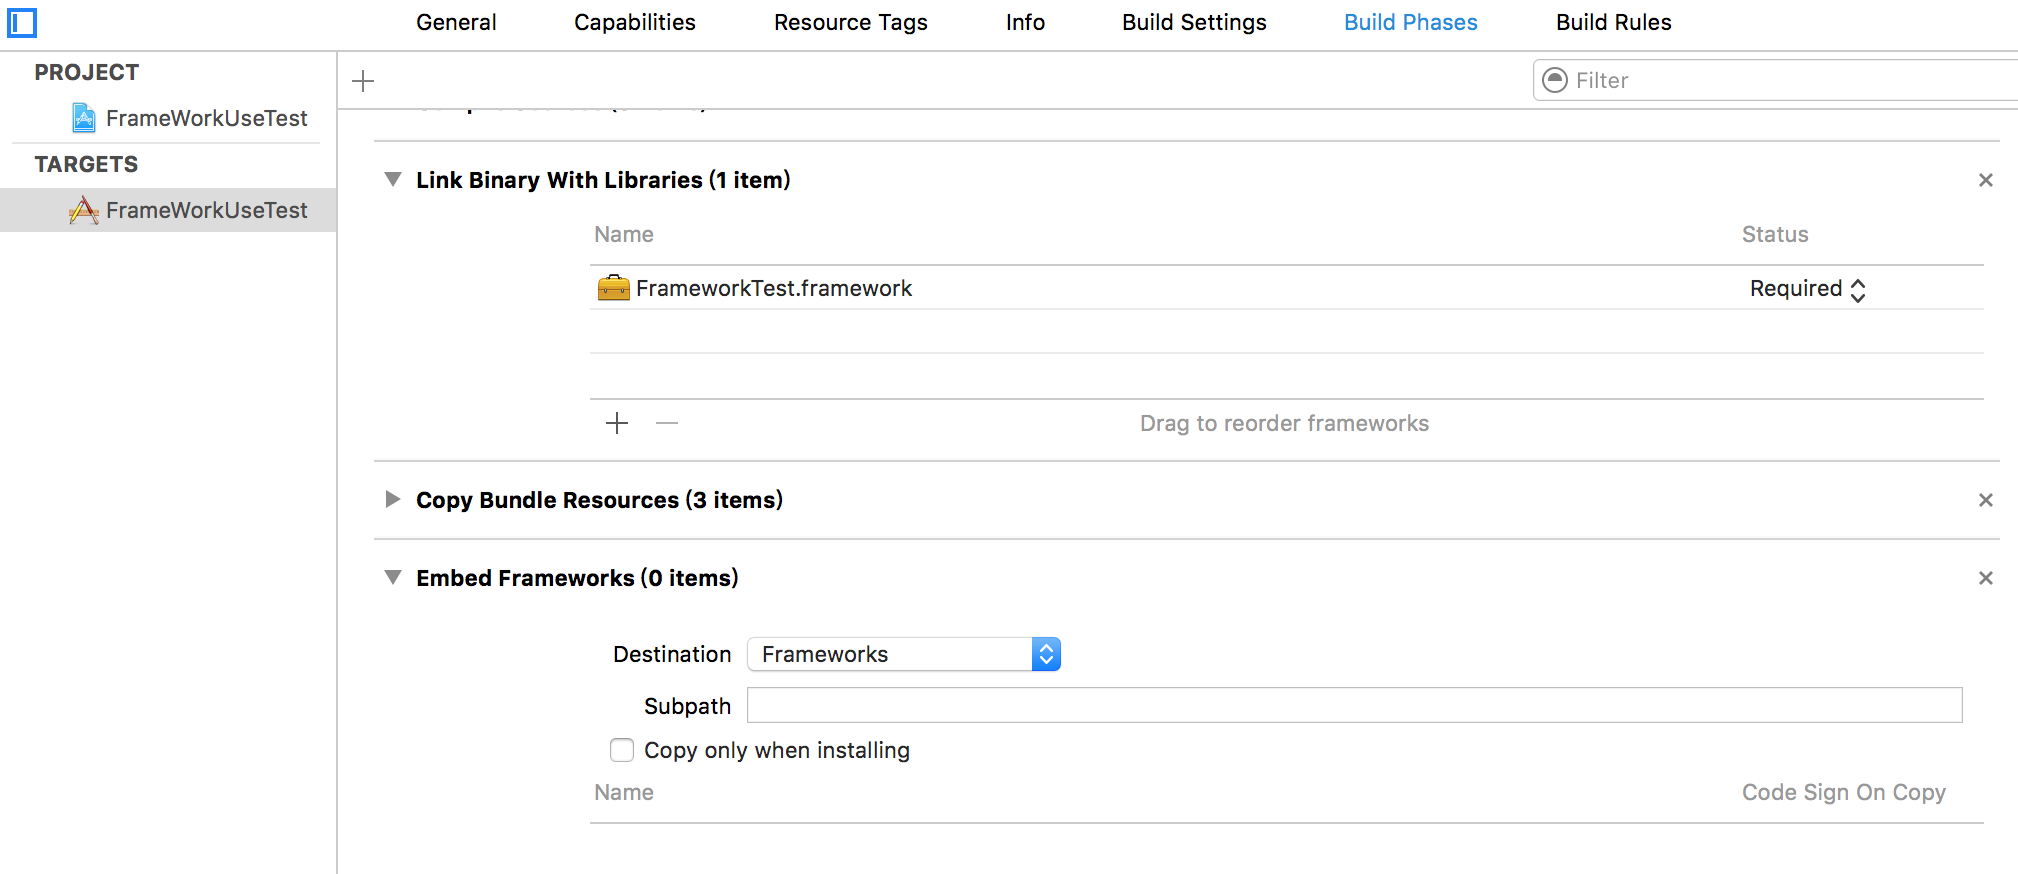Screen dimensions: 2018x874
Task: Toggle the project navigator sidebar icon
Action: pyautogui.click(x=22, y=22)
